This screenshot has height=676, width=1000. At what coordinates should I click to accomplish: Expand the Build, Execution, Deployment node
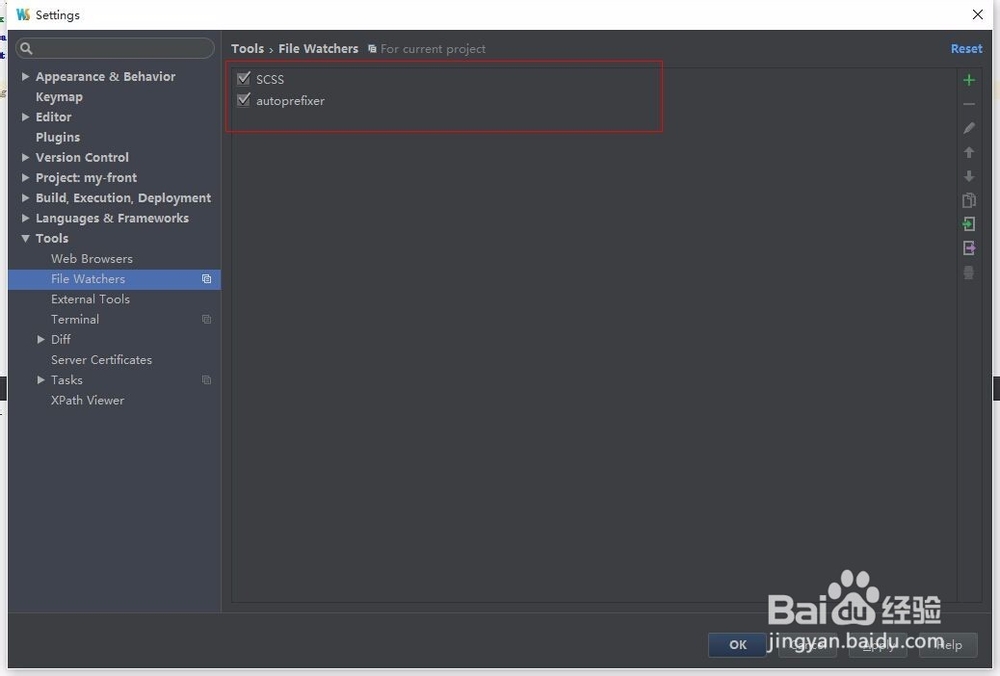point(25,197)
